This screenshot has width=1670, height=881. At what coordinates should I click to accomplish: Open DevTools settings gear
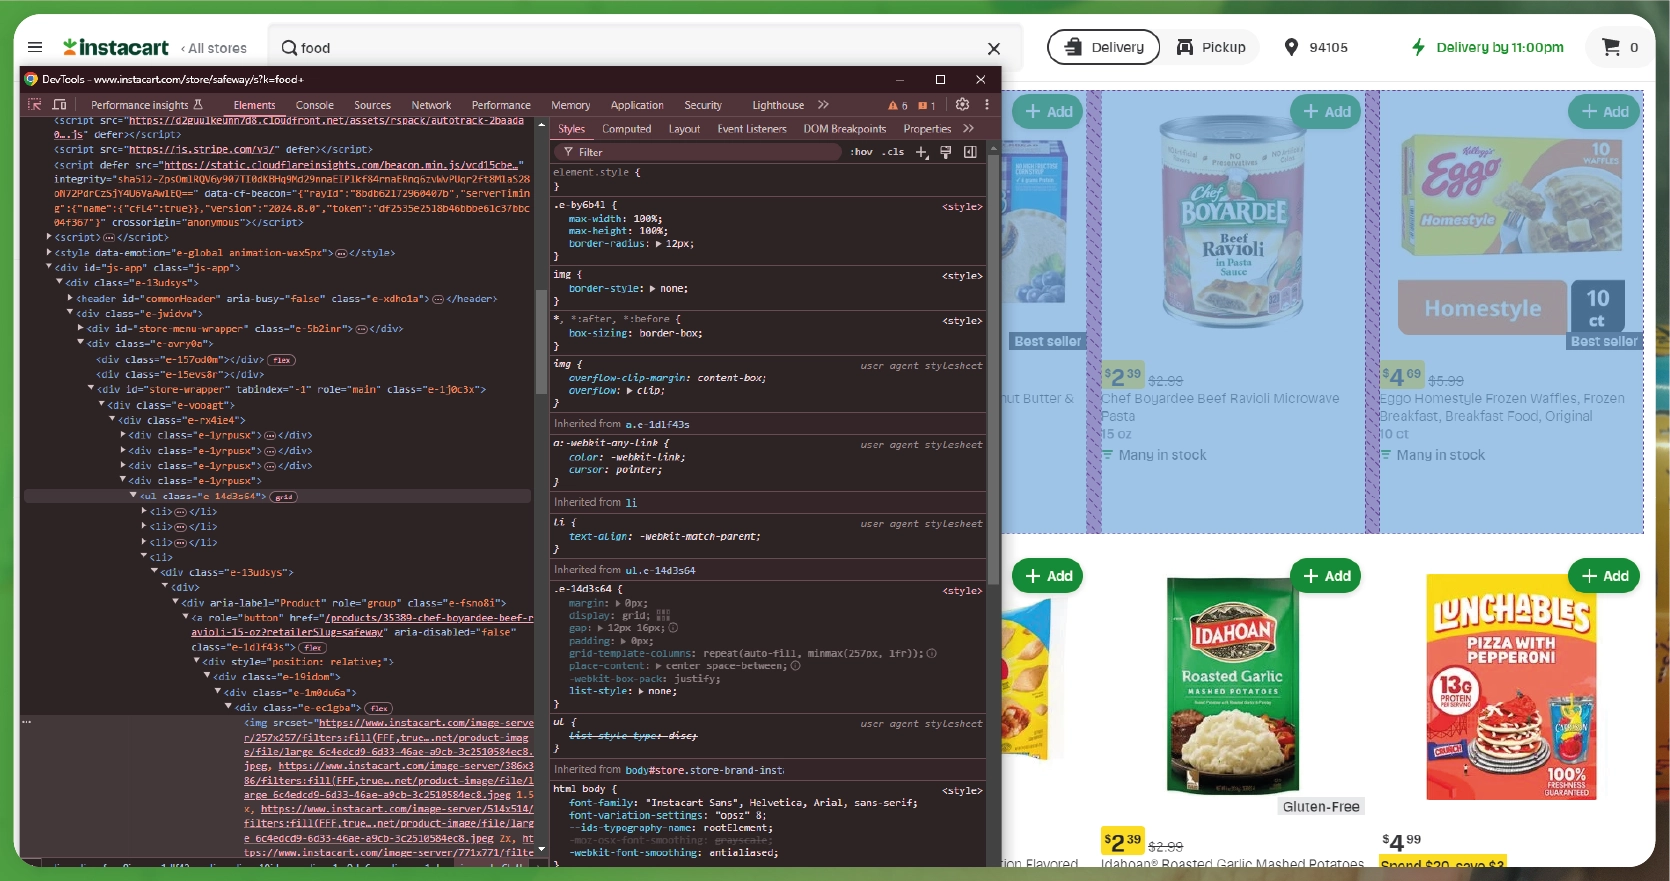coord(962,104)
